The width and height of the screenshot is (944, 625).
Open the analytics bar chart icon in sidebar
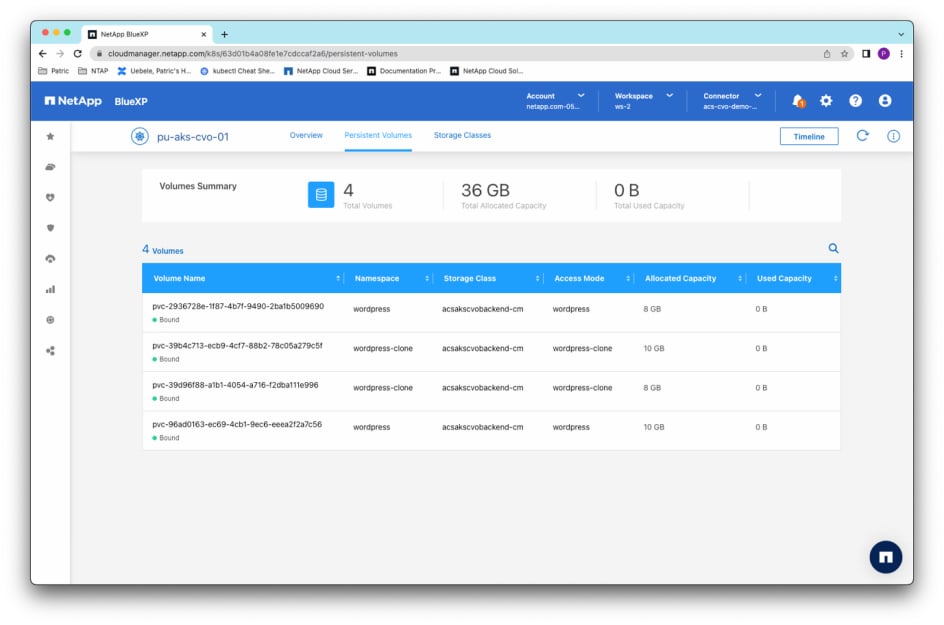[51, 290]
